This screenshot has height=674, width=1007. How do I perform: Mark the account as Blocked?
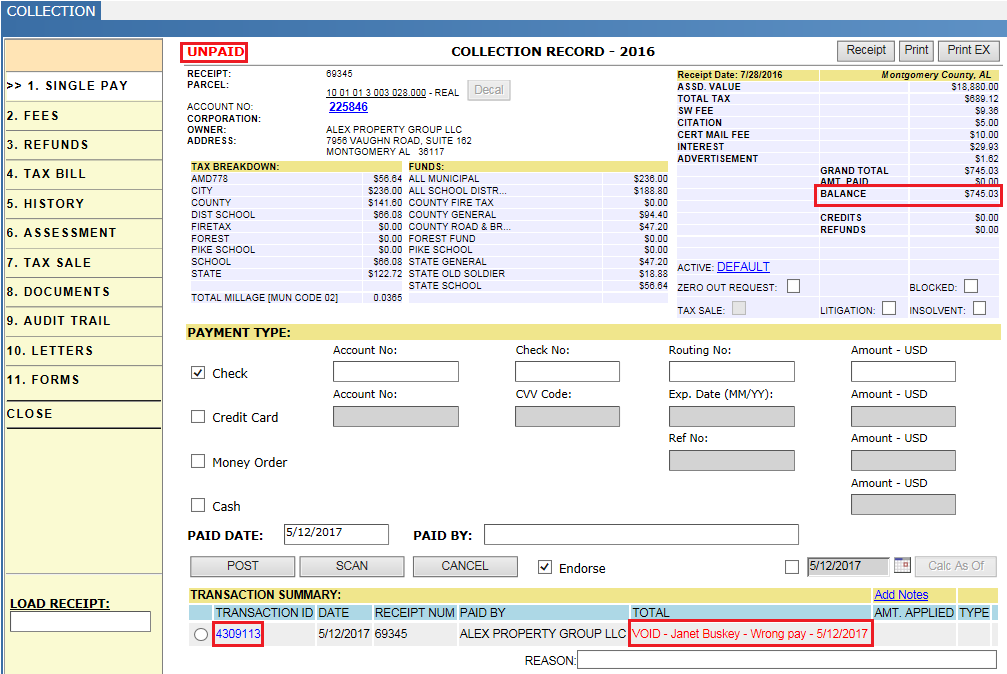point(971,286)
